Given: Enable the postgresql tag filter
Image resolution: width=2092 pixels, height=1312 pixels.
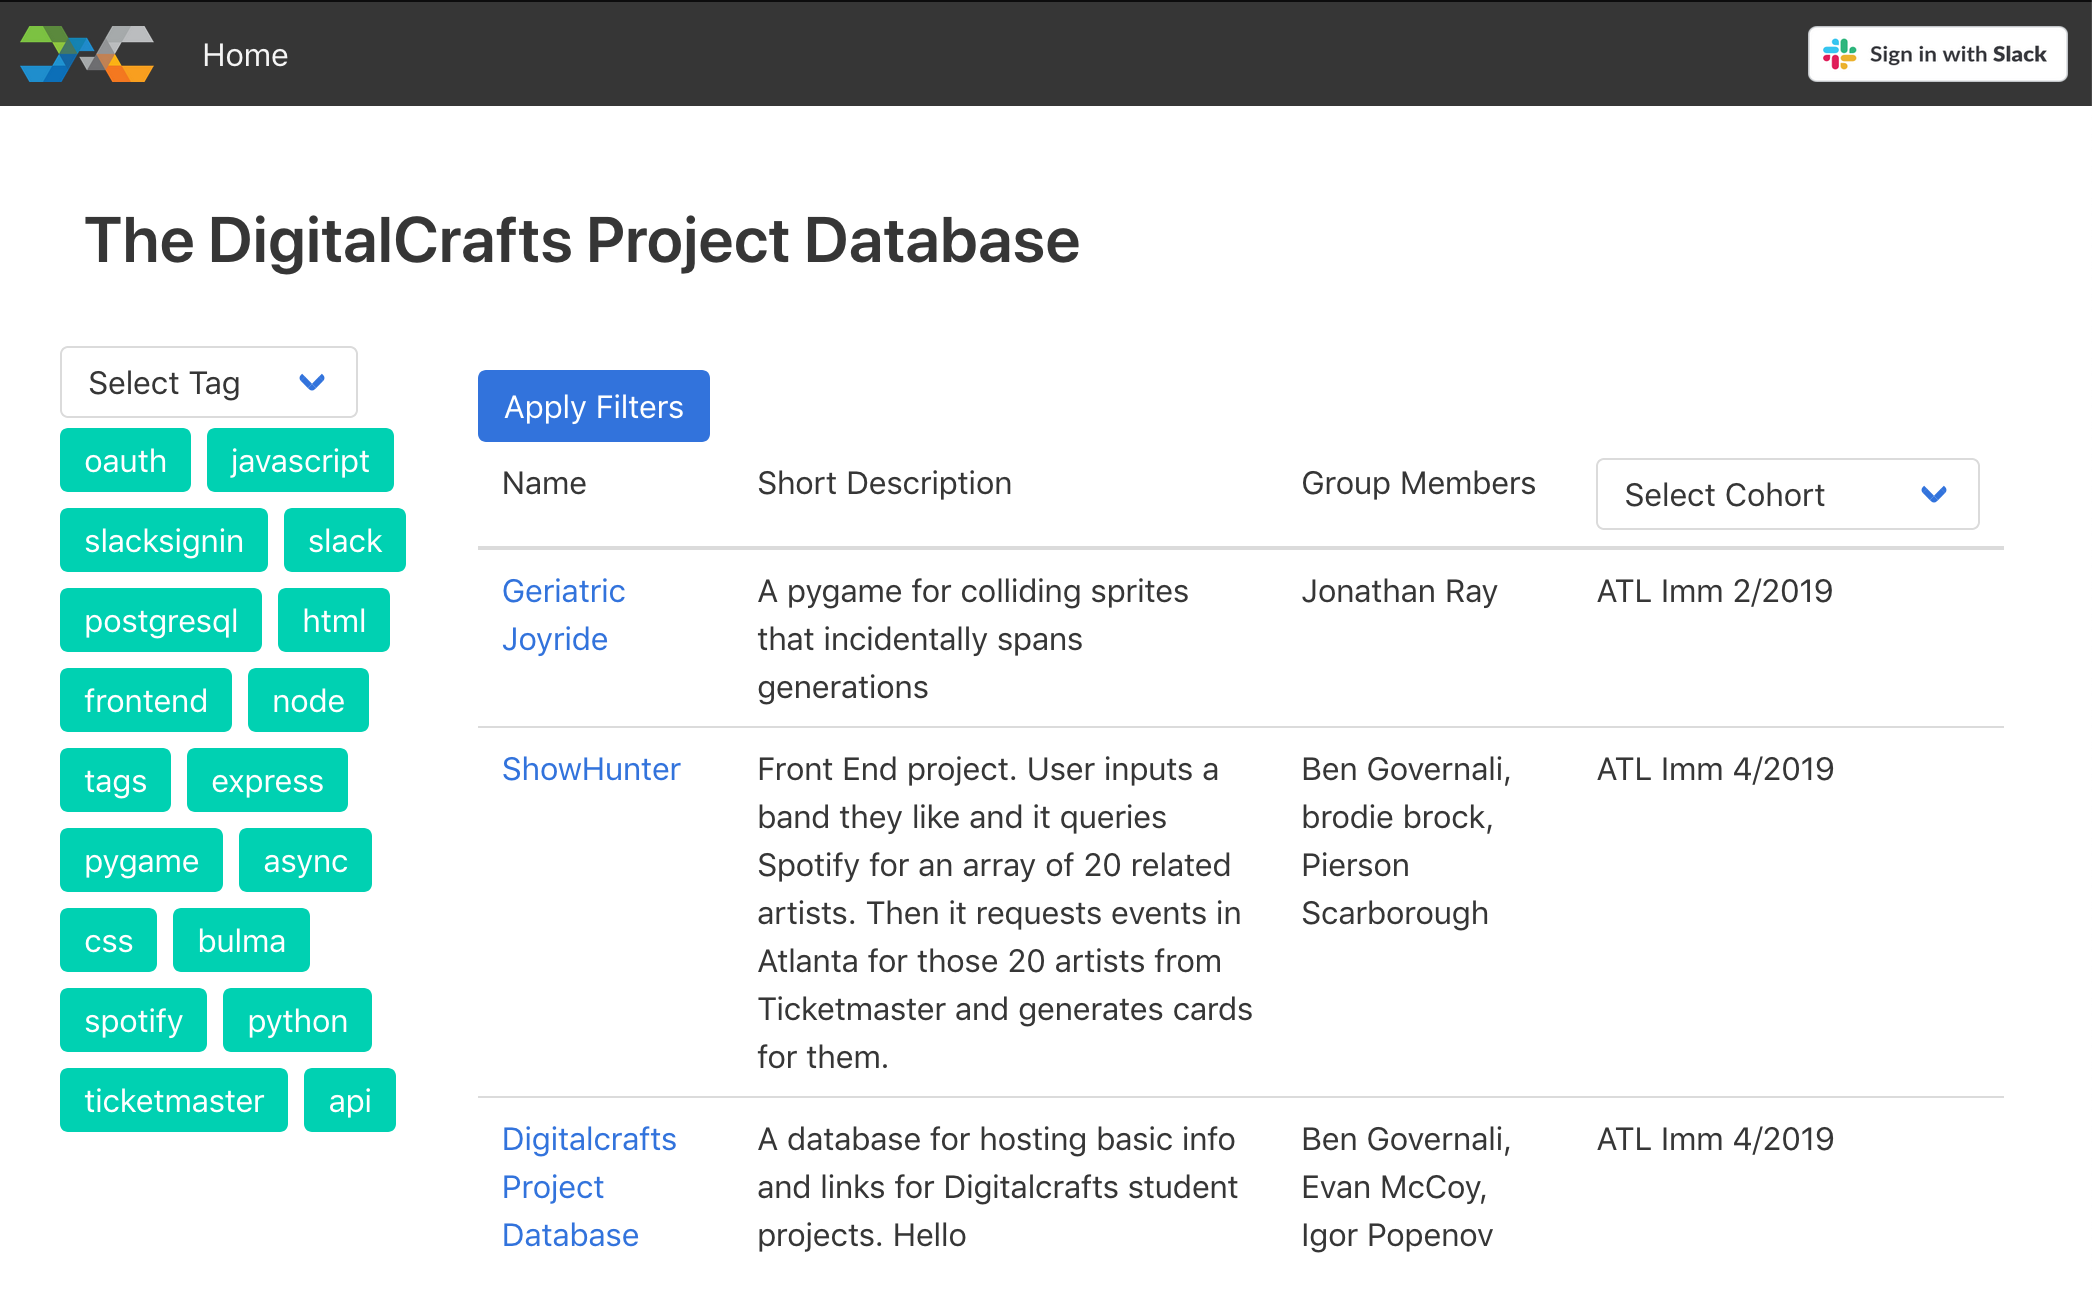Looking at the screenshot, I should [161, 621].
